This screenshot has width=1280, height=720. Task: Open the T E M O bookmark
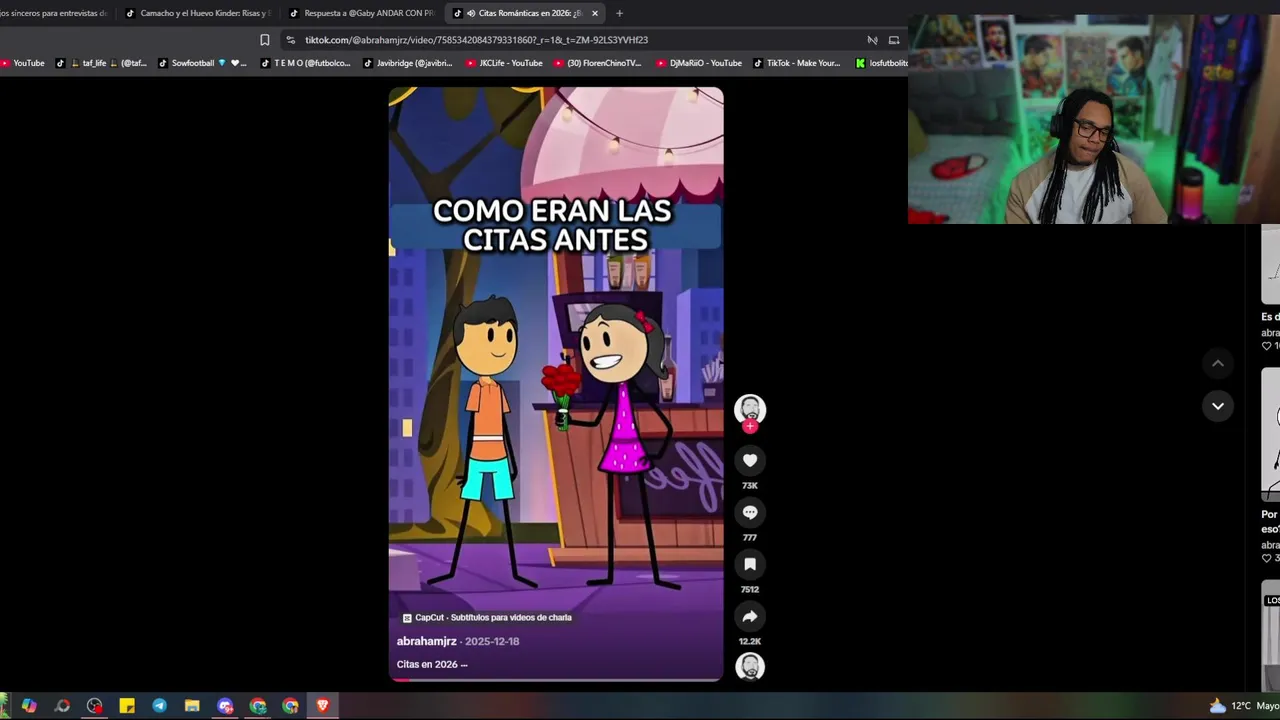(306, 63)
